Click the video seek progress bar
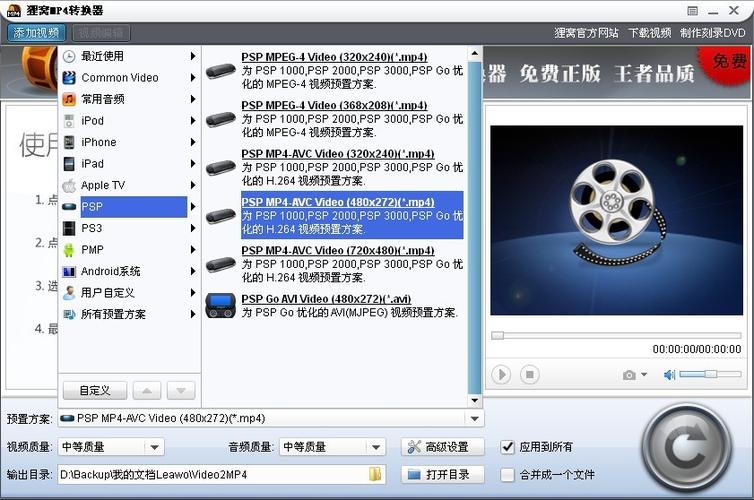The height and width of the screenshot is (500, 754). [616, 335]
